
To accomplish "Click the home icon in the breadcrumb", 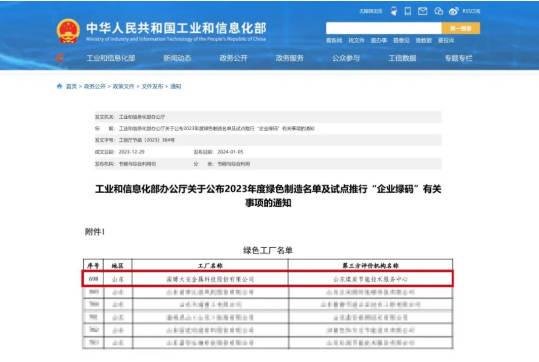I will click(59, 86).
